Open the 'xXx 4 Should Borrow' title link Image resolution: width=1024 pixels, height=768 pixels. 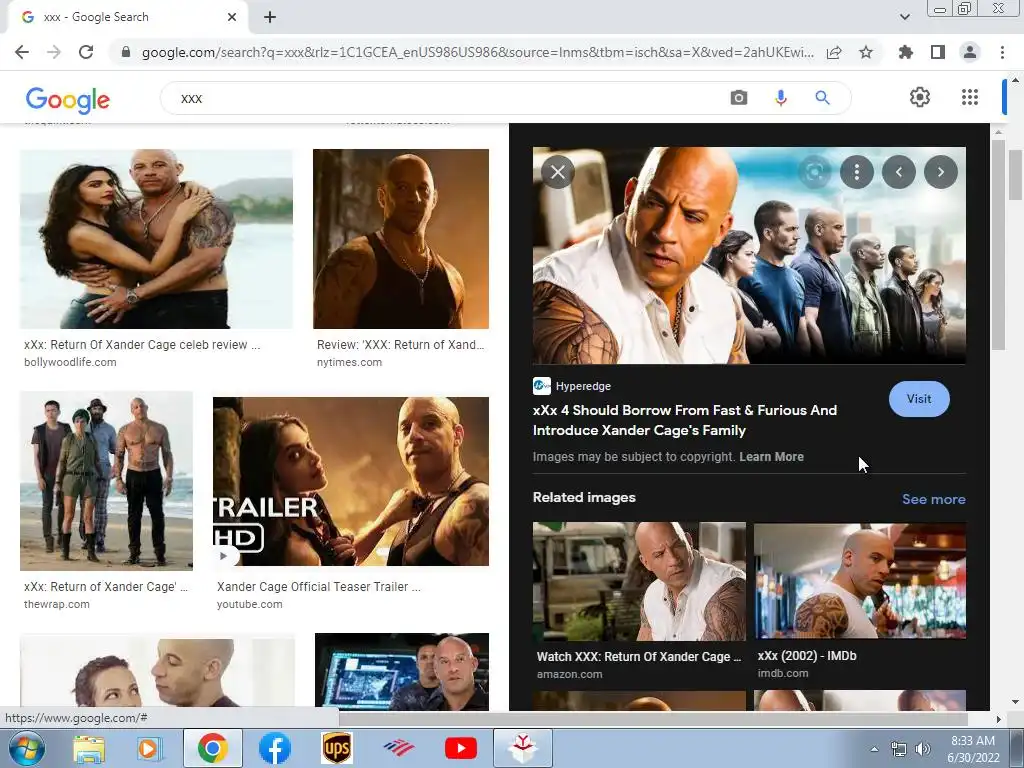coord(684,420)
